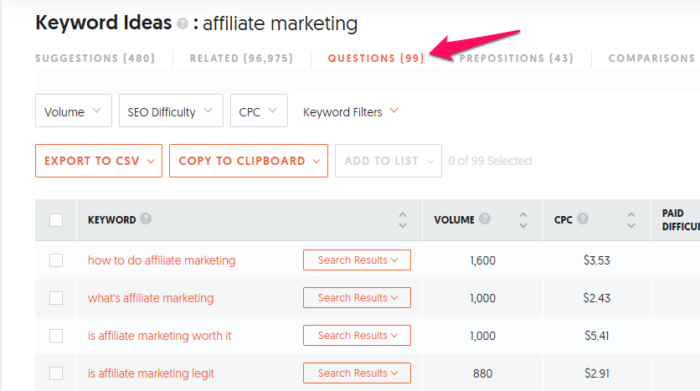This screenshot has width=700, height=391.
Task: Click the help icon next to VOLUME header
Action: [485, 219]
